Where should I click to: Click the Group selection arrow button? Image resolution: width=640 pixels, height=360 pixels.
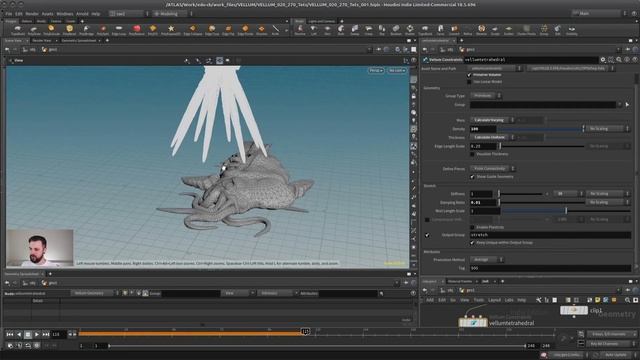click(627, 104)
